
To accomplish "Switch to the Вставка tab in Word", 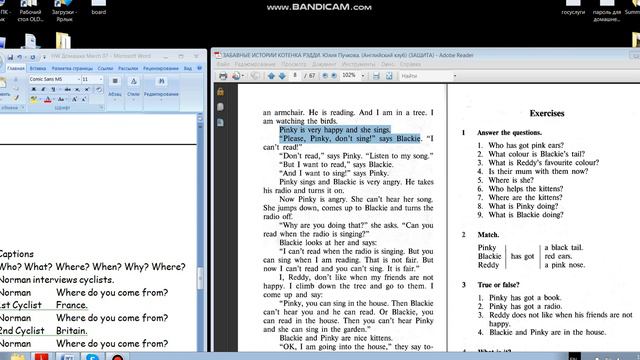I will tap(38, 68).
